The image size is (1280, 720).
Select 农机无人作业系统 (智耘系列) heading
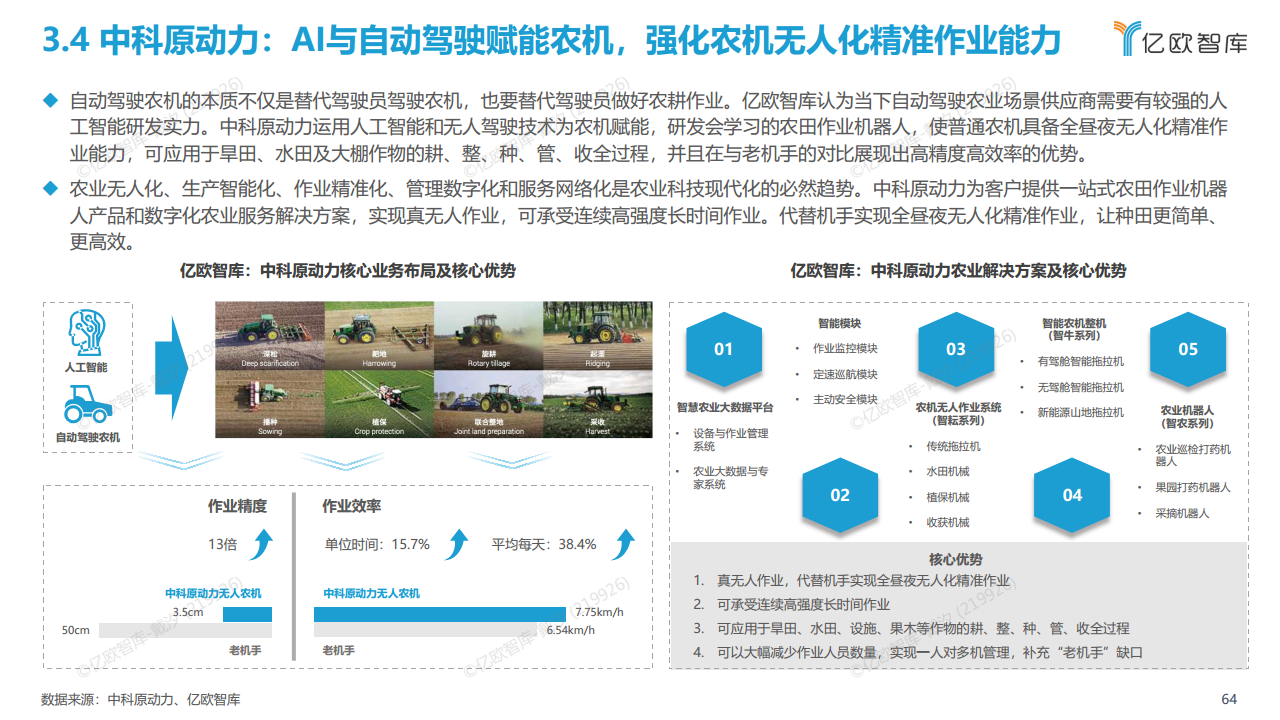[x=959, y=414]
